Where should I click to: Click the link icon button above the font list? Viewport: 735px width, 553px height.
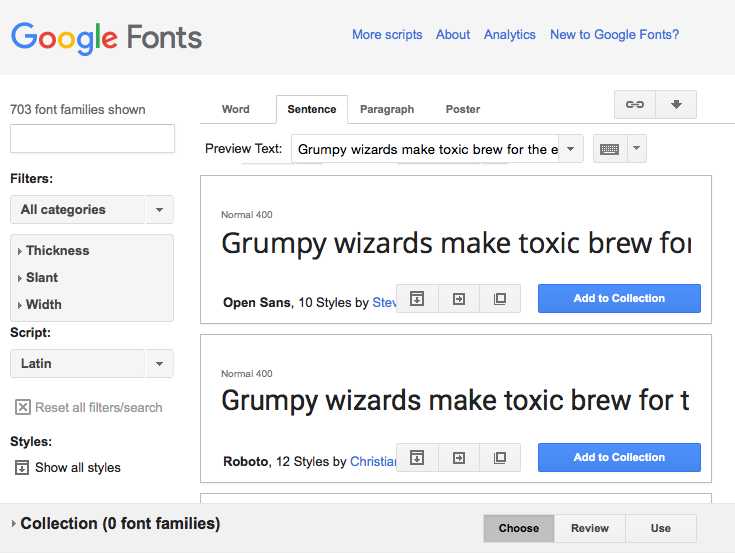click(x=635, y=105)
